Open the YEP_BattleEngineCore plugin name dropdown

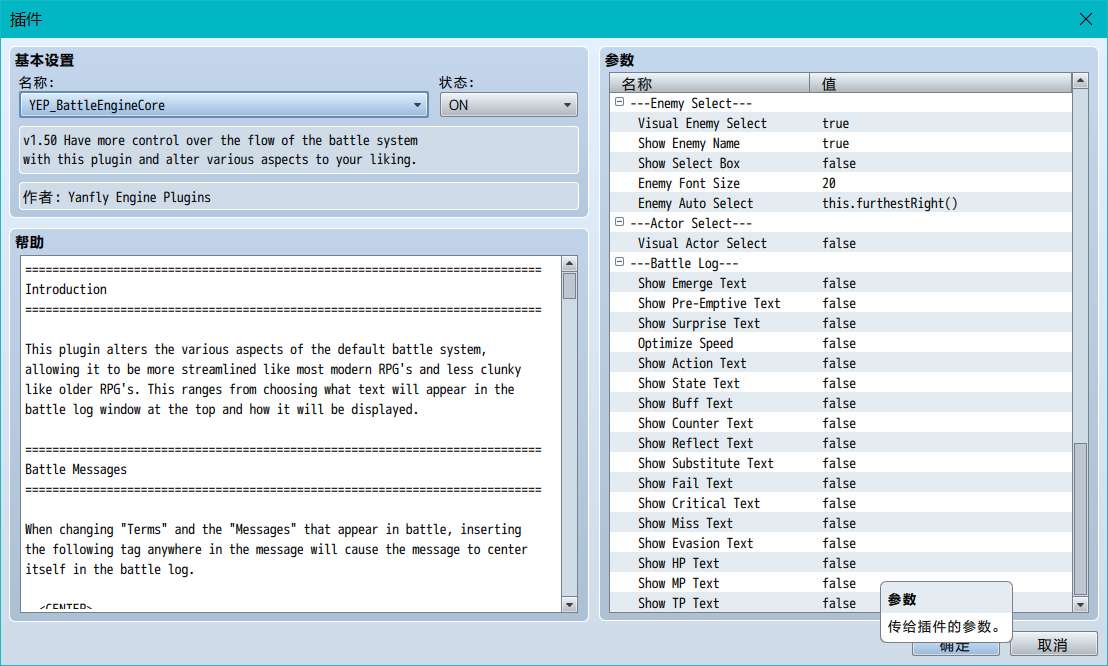point(223,105)
